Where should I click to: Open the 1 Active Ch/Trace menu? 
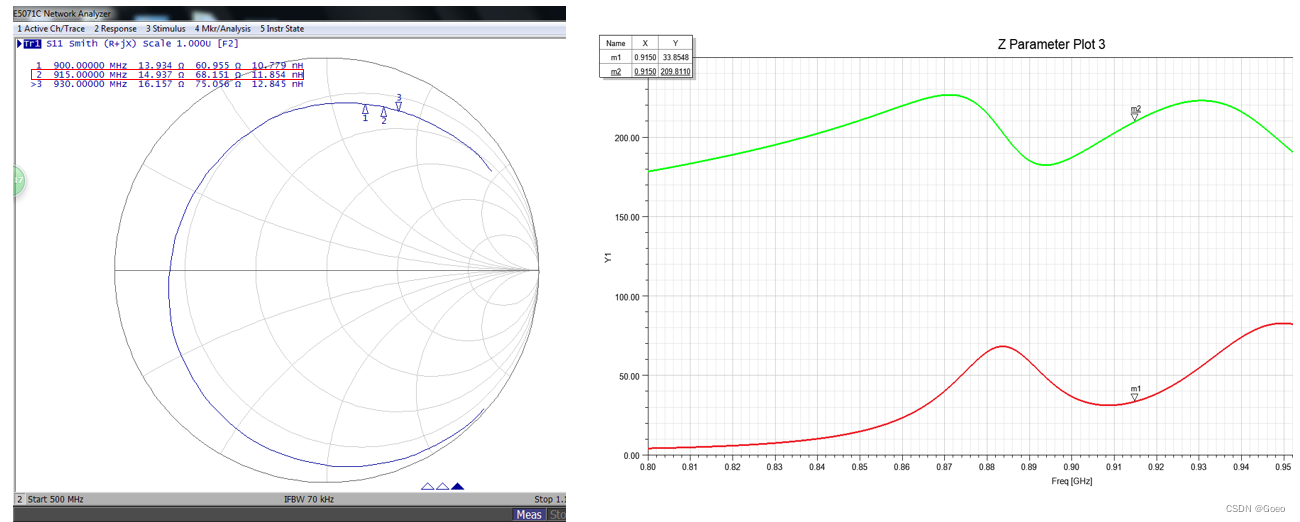51,29
